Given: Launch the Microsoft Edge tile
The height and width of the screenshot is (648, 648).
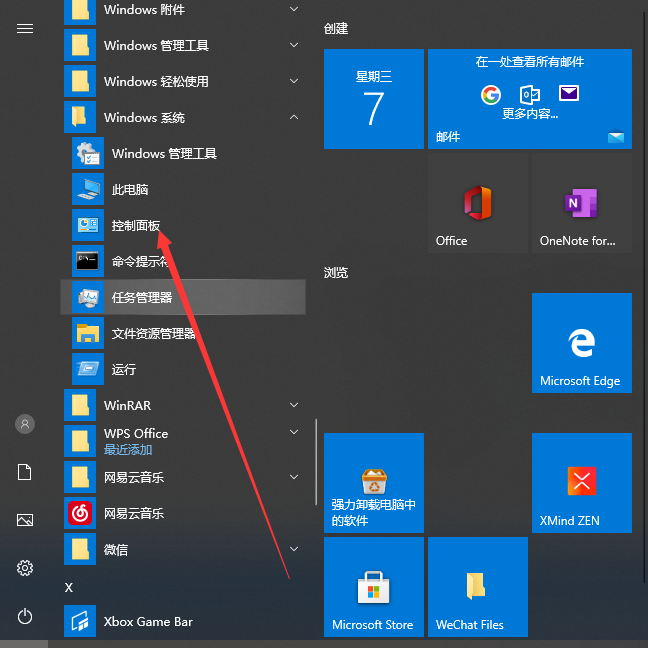Looking at the screenshot, I should click(581, 343).
